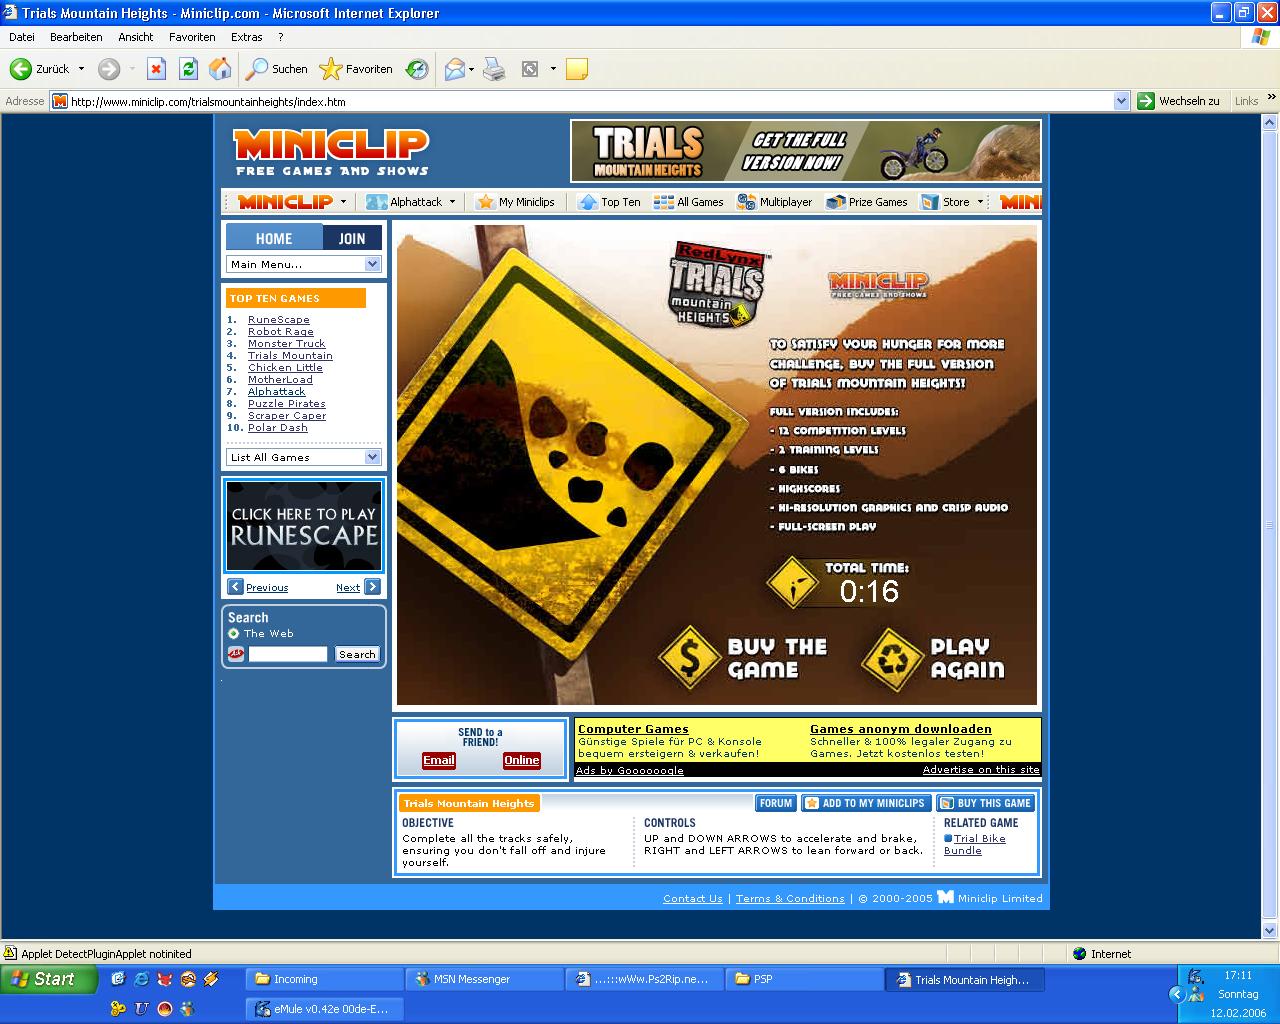
Task: Click the Terms & Conditions link
Action: 790,899
